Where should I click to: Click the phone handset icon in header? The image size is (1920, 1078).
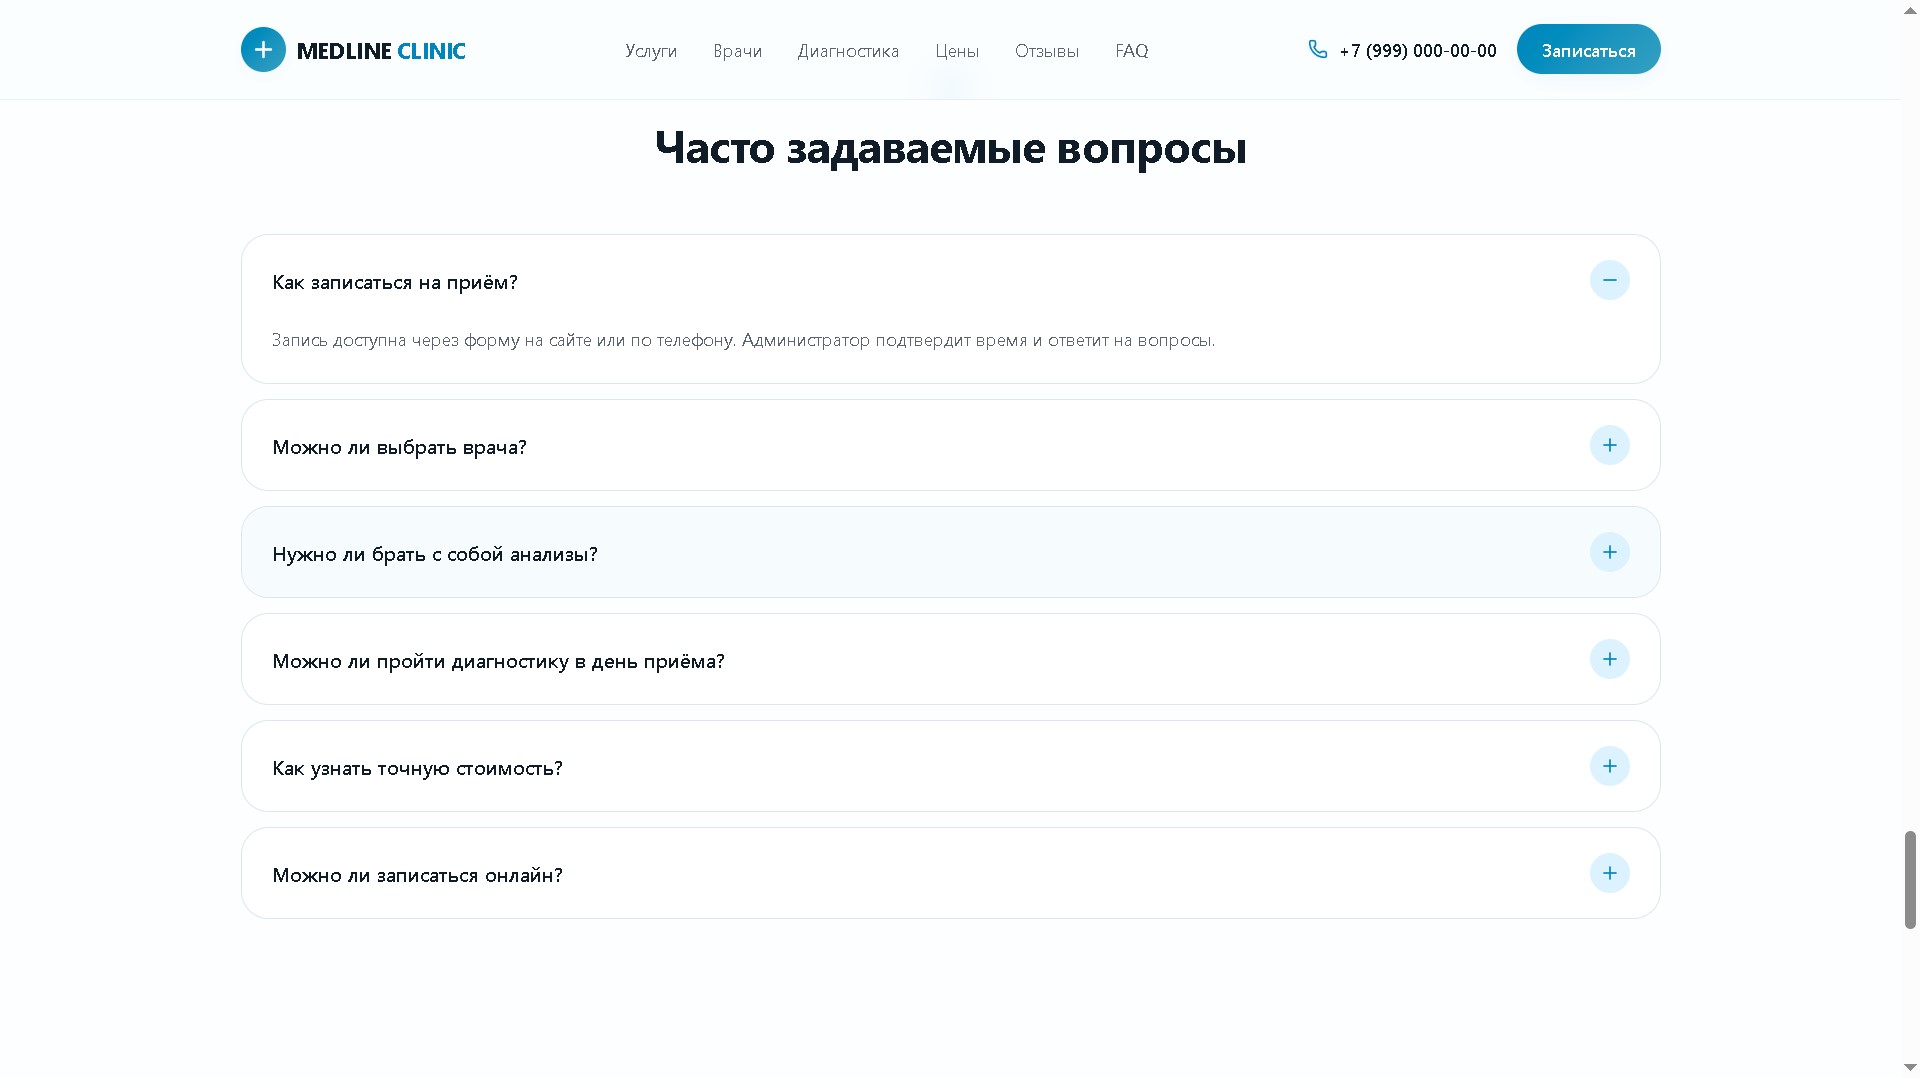click(1318, 49)
